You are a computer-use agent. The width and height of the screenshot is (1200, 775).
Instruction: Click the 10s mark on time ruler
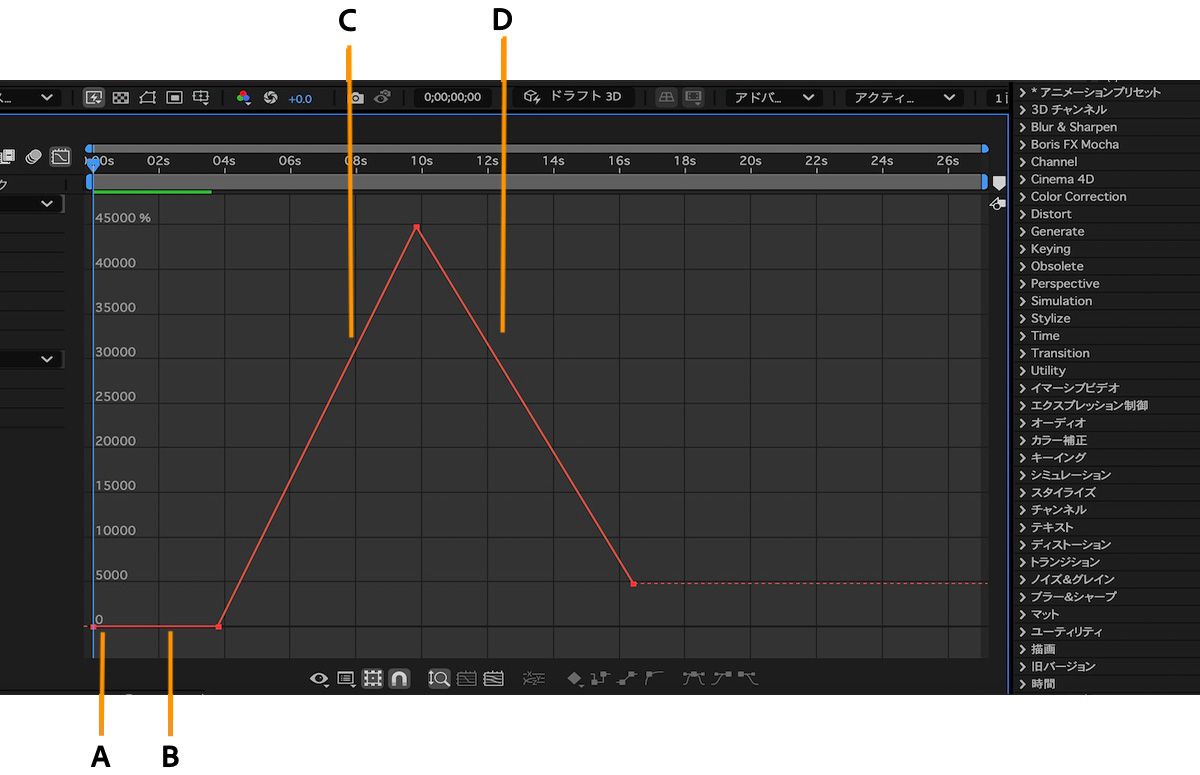click(x=421, y=161)
